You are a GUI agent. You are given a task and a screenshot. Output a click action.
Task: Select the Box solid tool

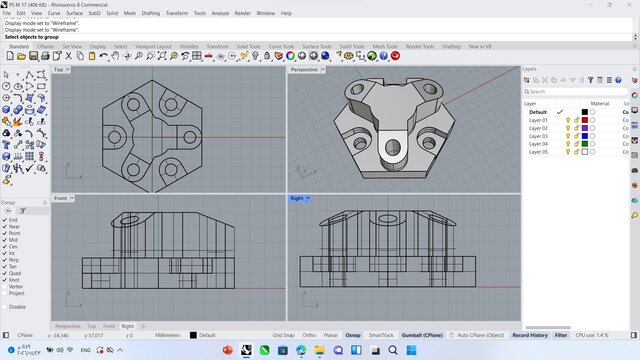(x=6, y=110)
